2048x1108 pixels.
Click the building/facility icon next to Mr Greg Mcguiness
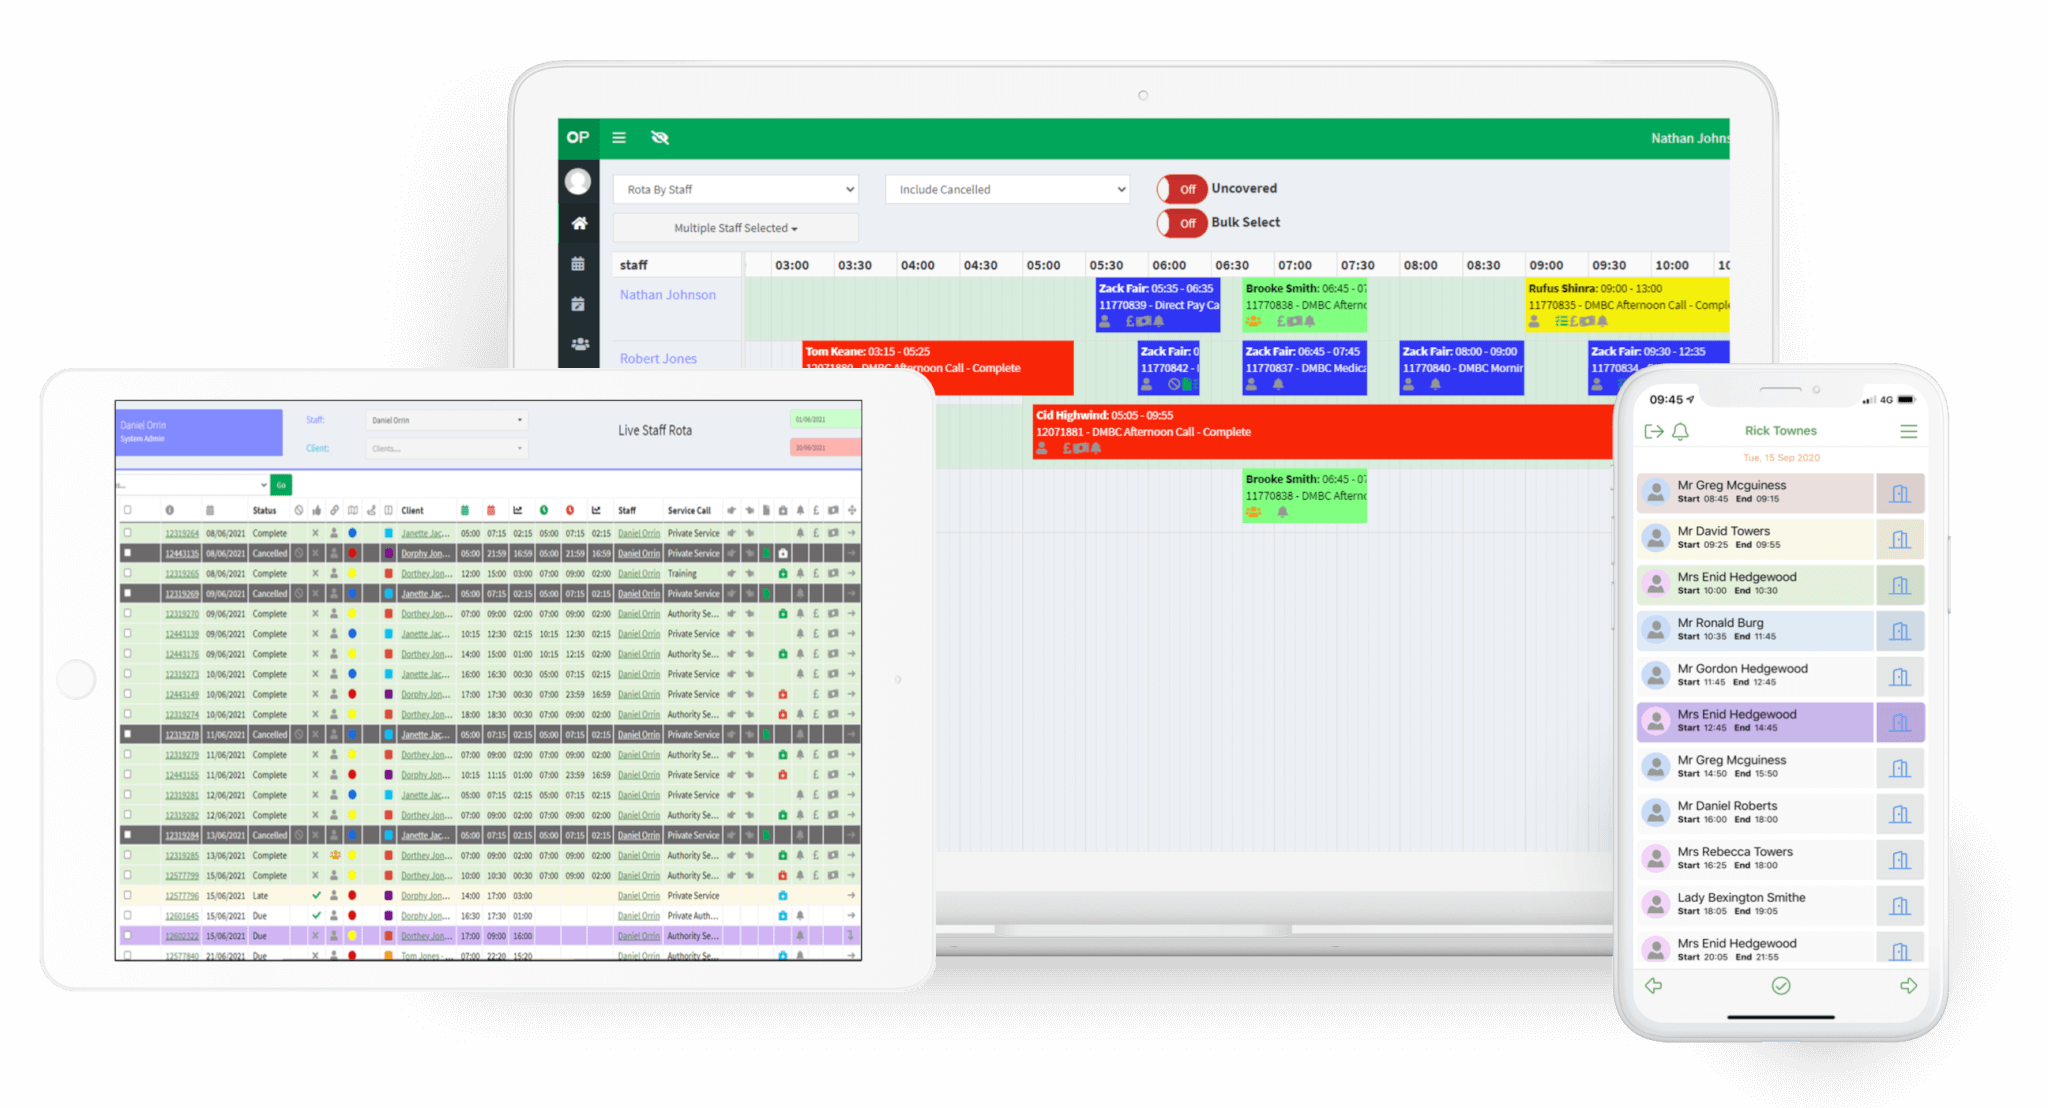point(1906,493)
